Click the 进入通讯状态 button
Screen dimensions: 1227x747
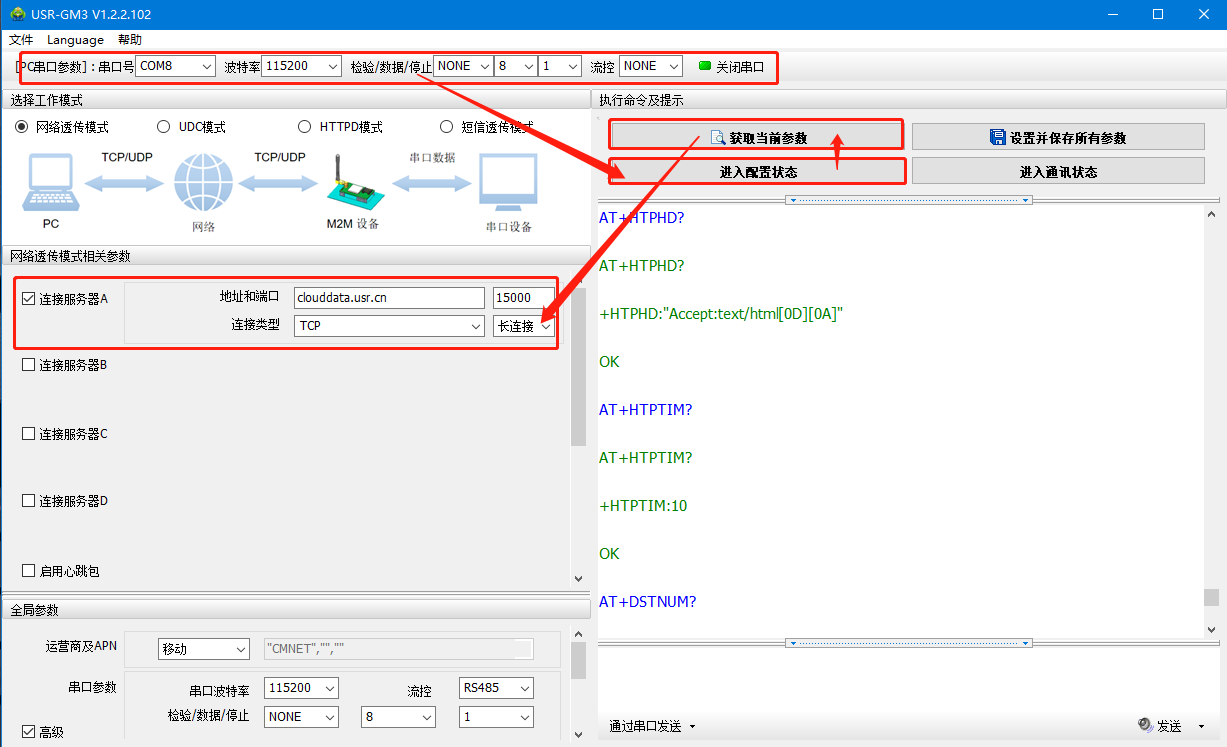click(x=1057, y=172)
